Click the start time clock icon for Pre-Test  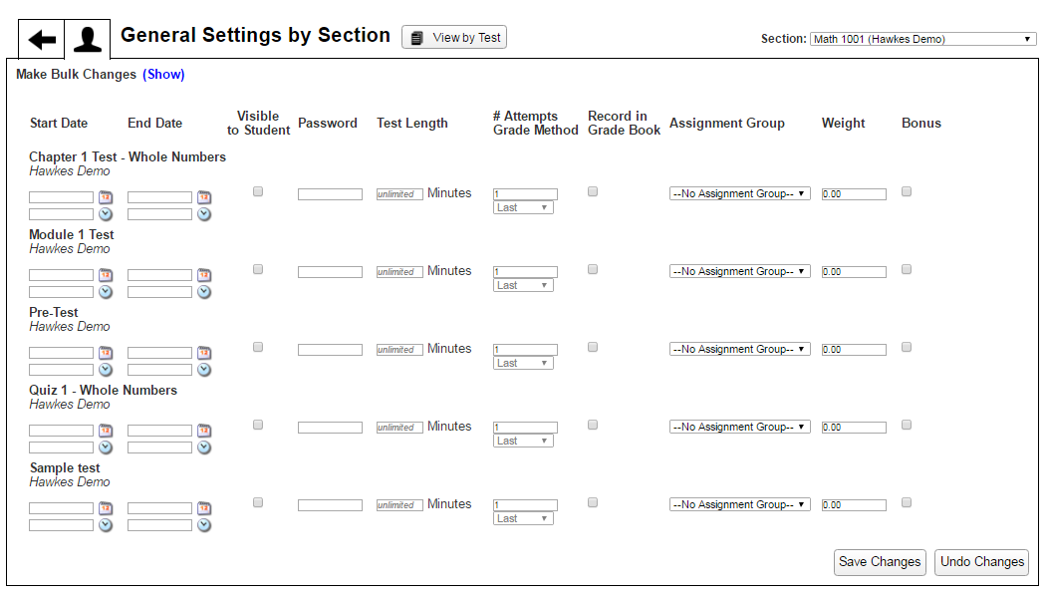coord(105,369)
